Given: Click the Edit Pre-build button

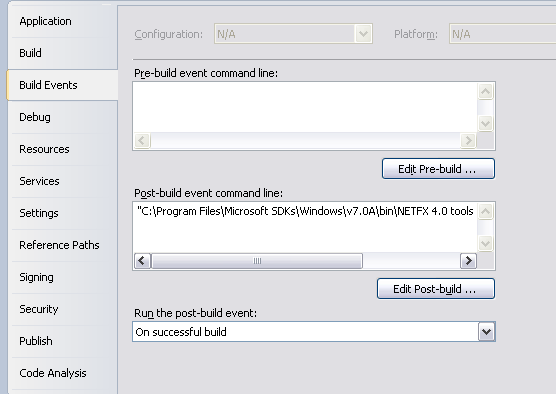Looking at the screenshot, I should pyautogui.click(x=438, y=169).
